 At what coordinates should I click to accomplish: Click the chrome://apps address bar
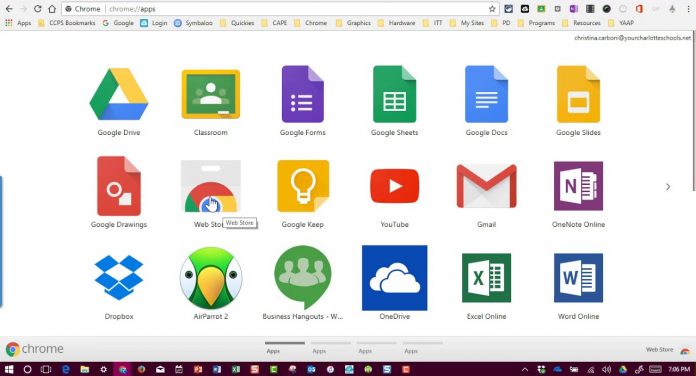[280, 9]
